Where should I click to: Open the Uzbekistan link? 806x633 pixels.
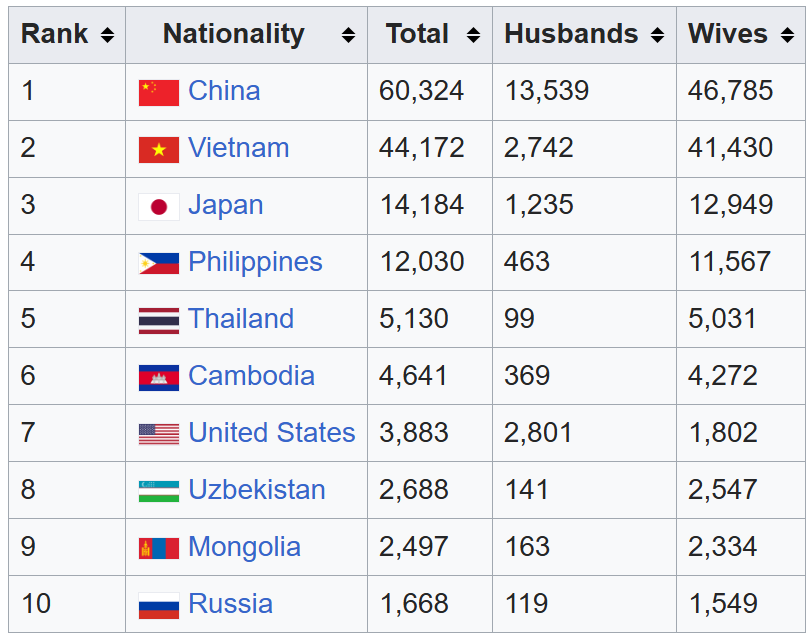(256, 490)
